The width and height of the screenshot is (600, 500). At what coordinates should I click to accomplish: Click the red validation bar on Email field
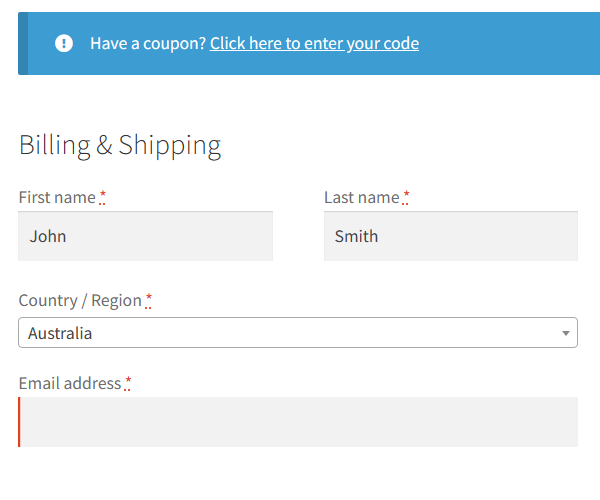click(x=19, y=422)
